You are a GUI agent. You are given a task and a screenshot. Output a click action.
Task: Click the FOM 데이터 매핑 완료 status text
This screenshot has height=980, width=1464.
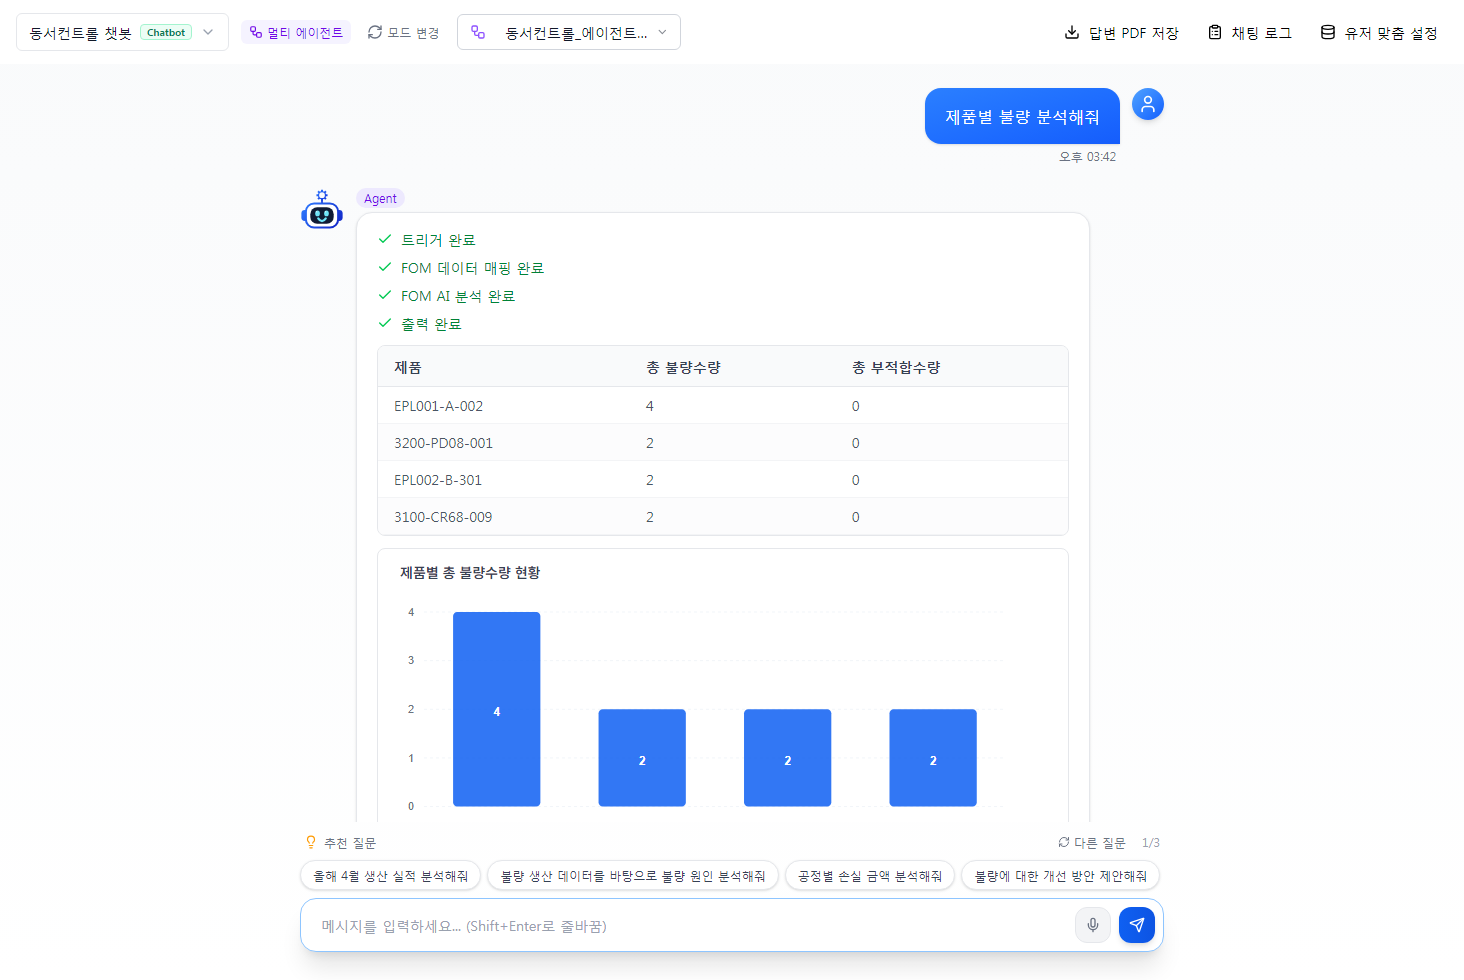click(472, 268)
